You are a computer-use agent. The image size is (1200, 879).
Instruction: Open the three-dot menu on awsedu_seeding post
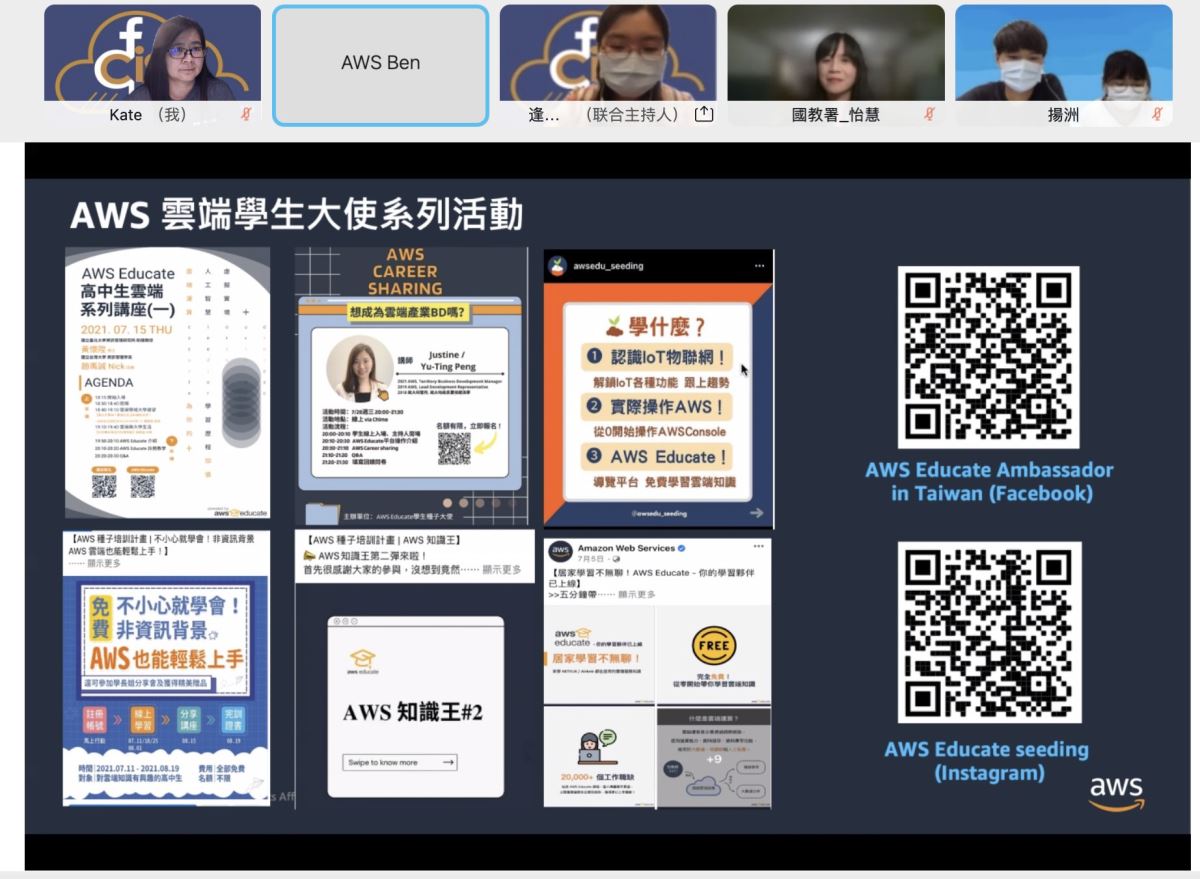[759, 266]
